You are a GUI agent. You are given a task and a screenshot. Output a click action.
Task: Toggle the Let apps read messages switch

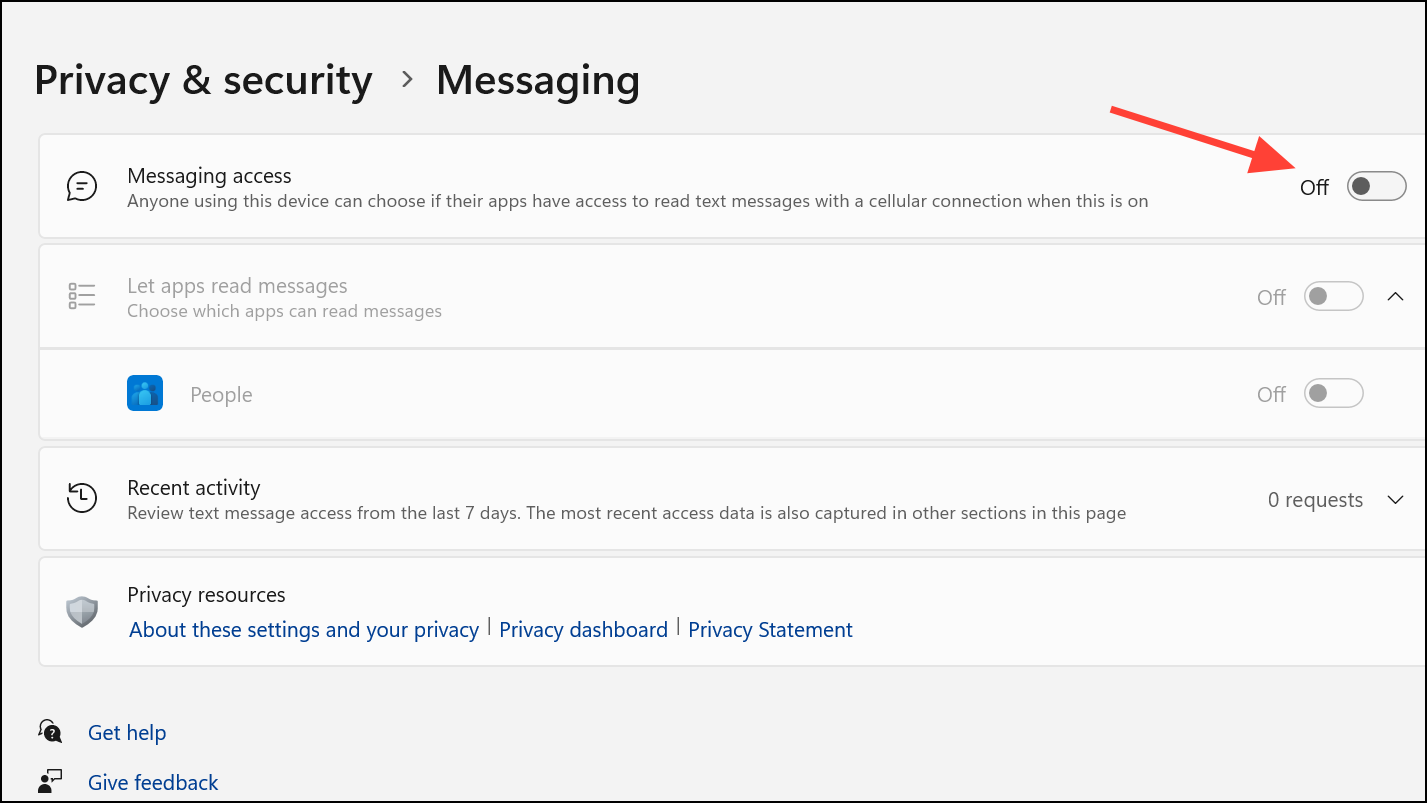[x=1333, y=297]
